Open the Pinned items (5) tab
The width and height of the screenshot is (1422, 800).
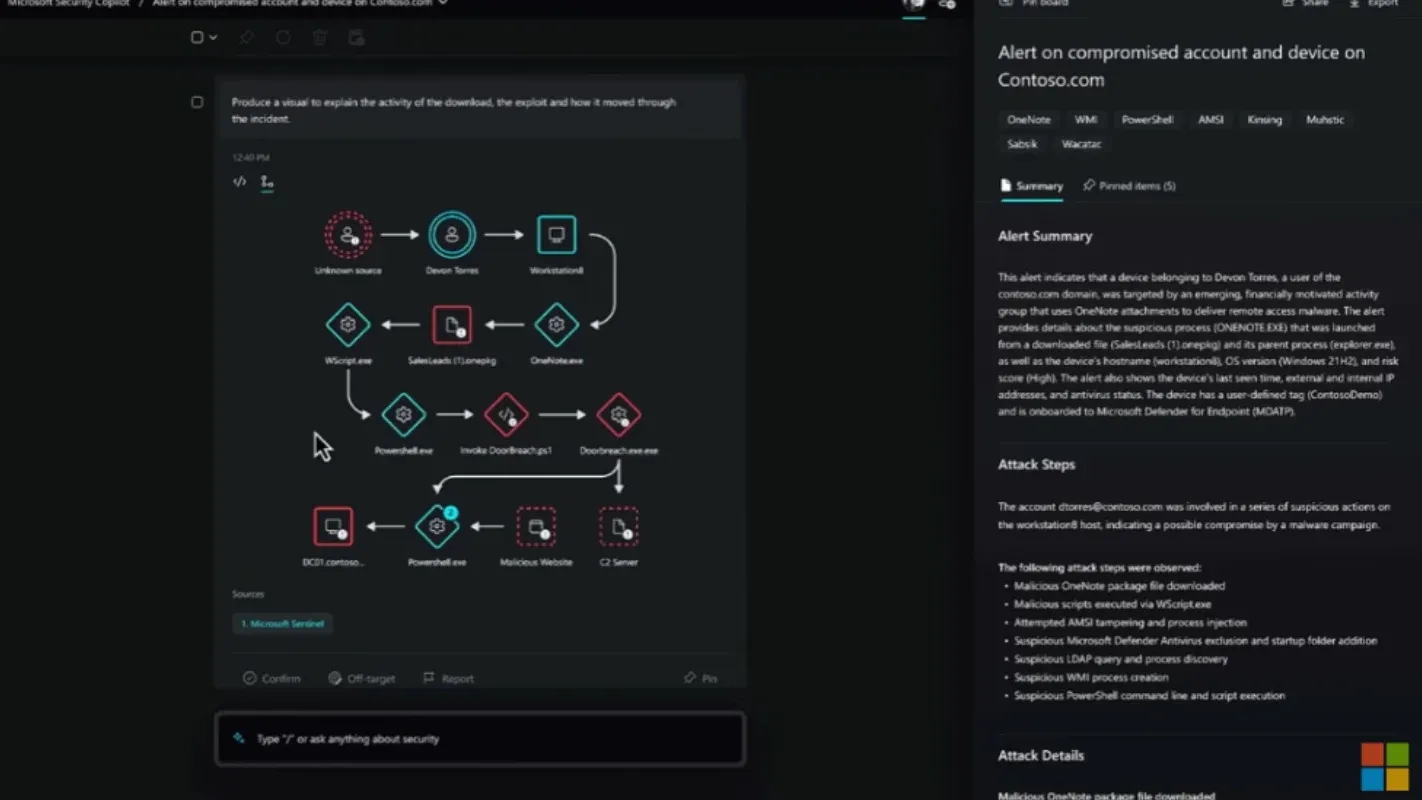1130,186
